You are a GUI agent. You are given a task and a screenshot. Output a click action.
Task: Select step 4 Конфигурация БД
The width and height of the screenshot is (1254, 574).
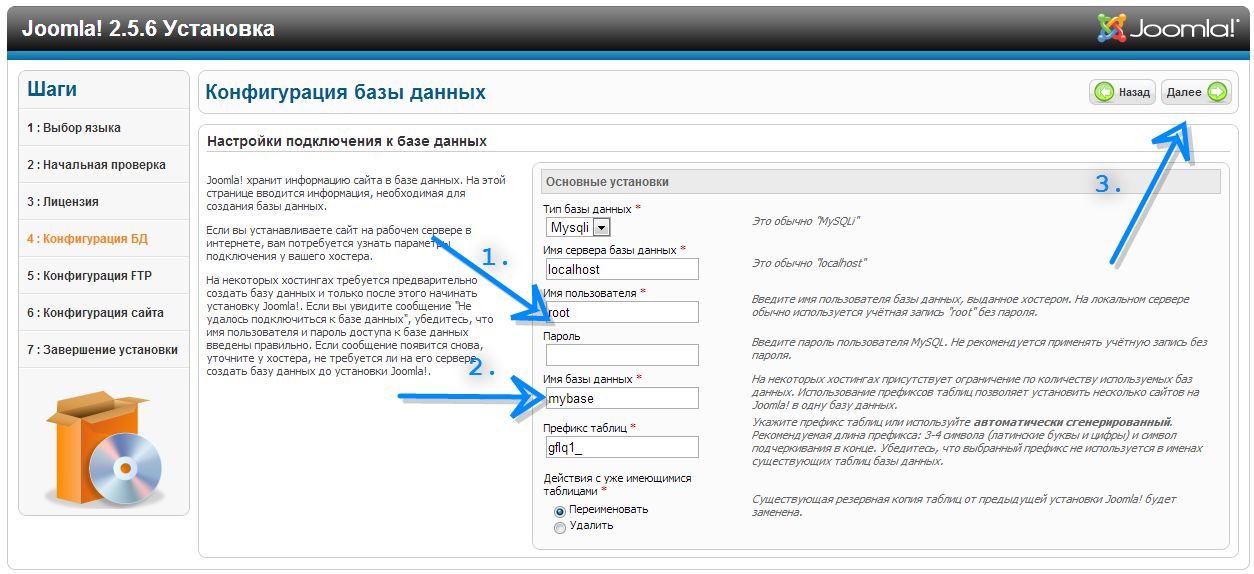89,239
